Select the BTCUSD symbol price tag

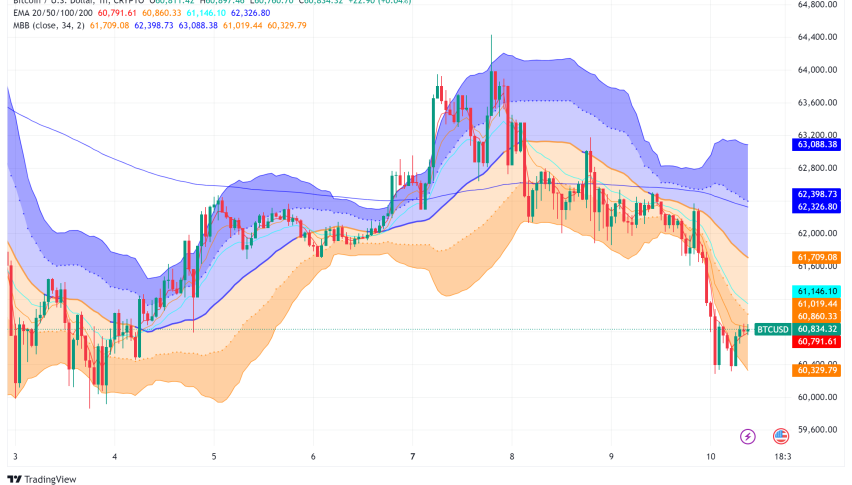coord(772,329)
